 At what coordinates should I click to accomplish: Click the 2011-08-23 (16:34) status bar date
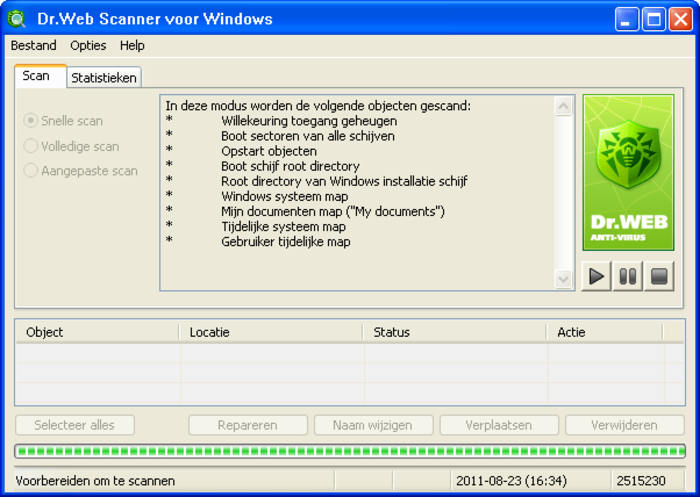[x=511, y=481]
